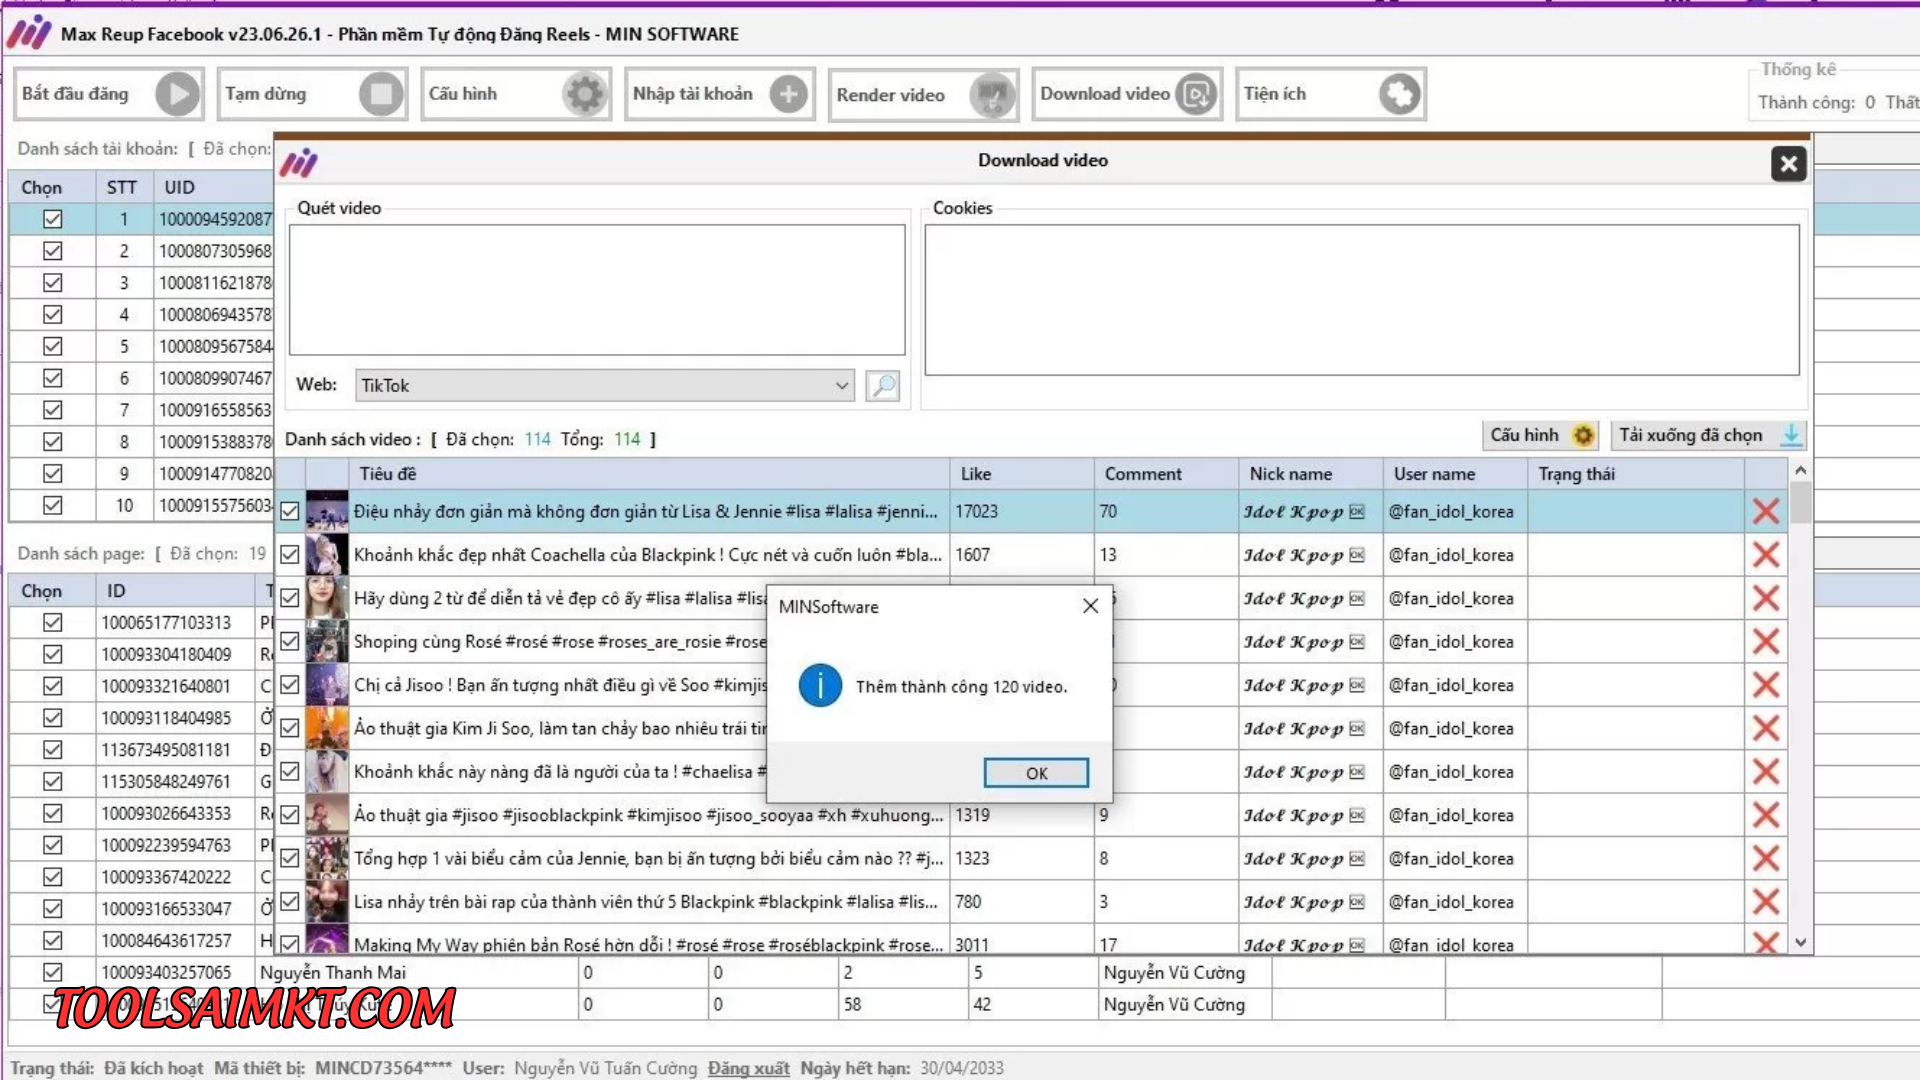Uncheck the 'Điệu nhảy đơn giản' video checkbox
The height and width of the screenshot is (1080, 1920).
[290, 511]
